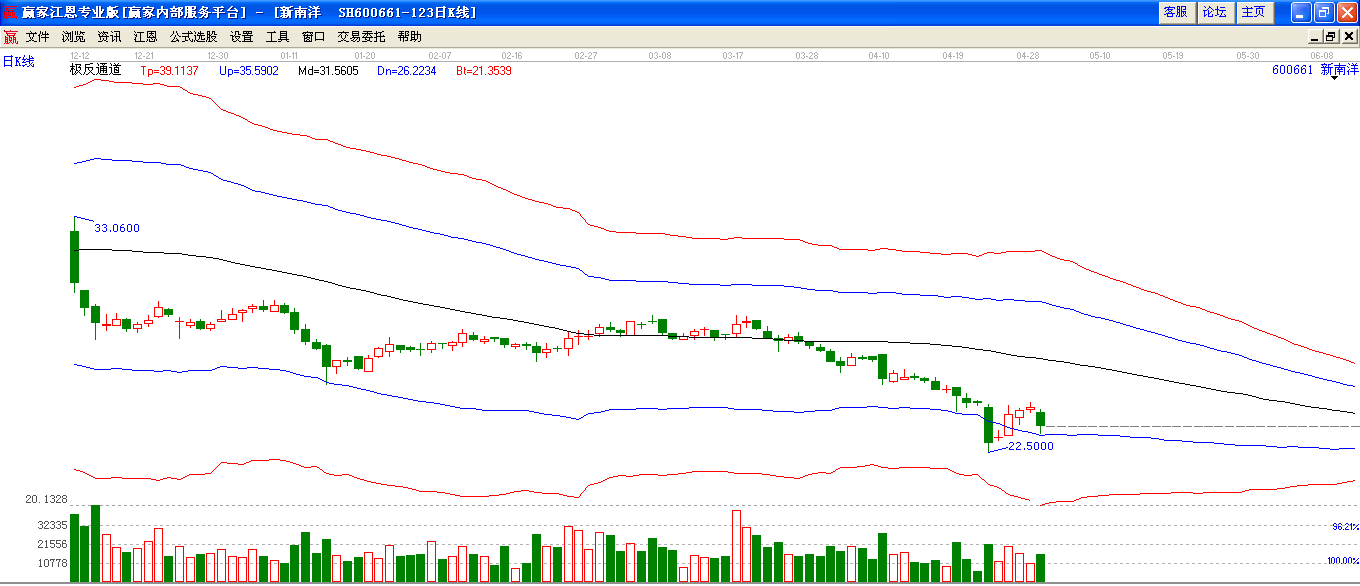Screen dimensions: 1360x586
Task: Open the 设置 menu
Action: [x=242, y=36]
